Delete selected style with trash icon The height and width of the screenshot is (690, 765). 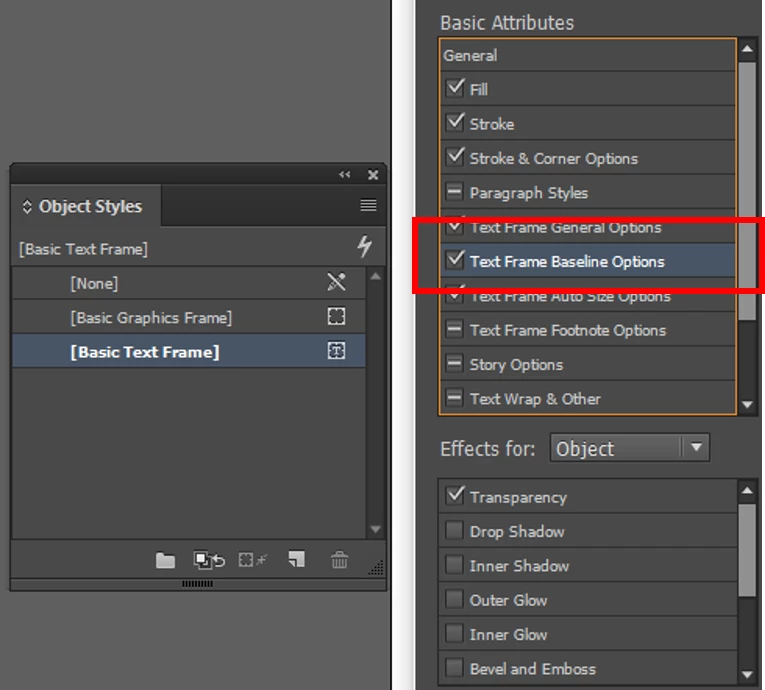tap(340, 560)
